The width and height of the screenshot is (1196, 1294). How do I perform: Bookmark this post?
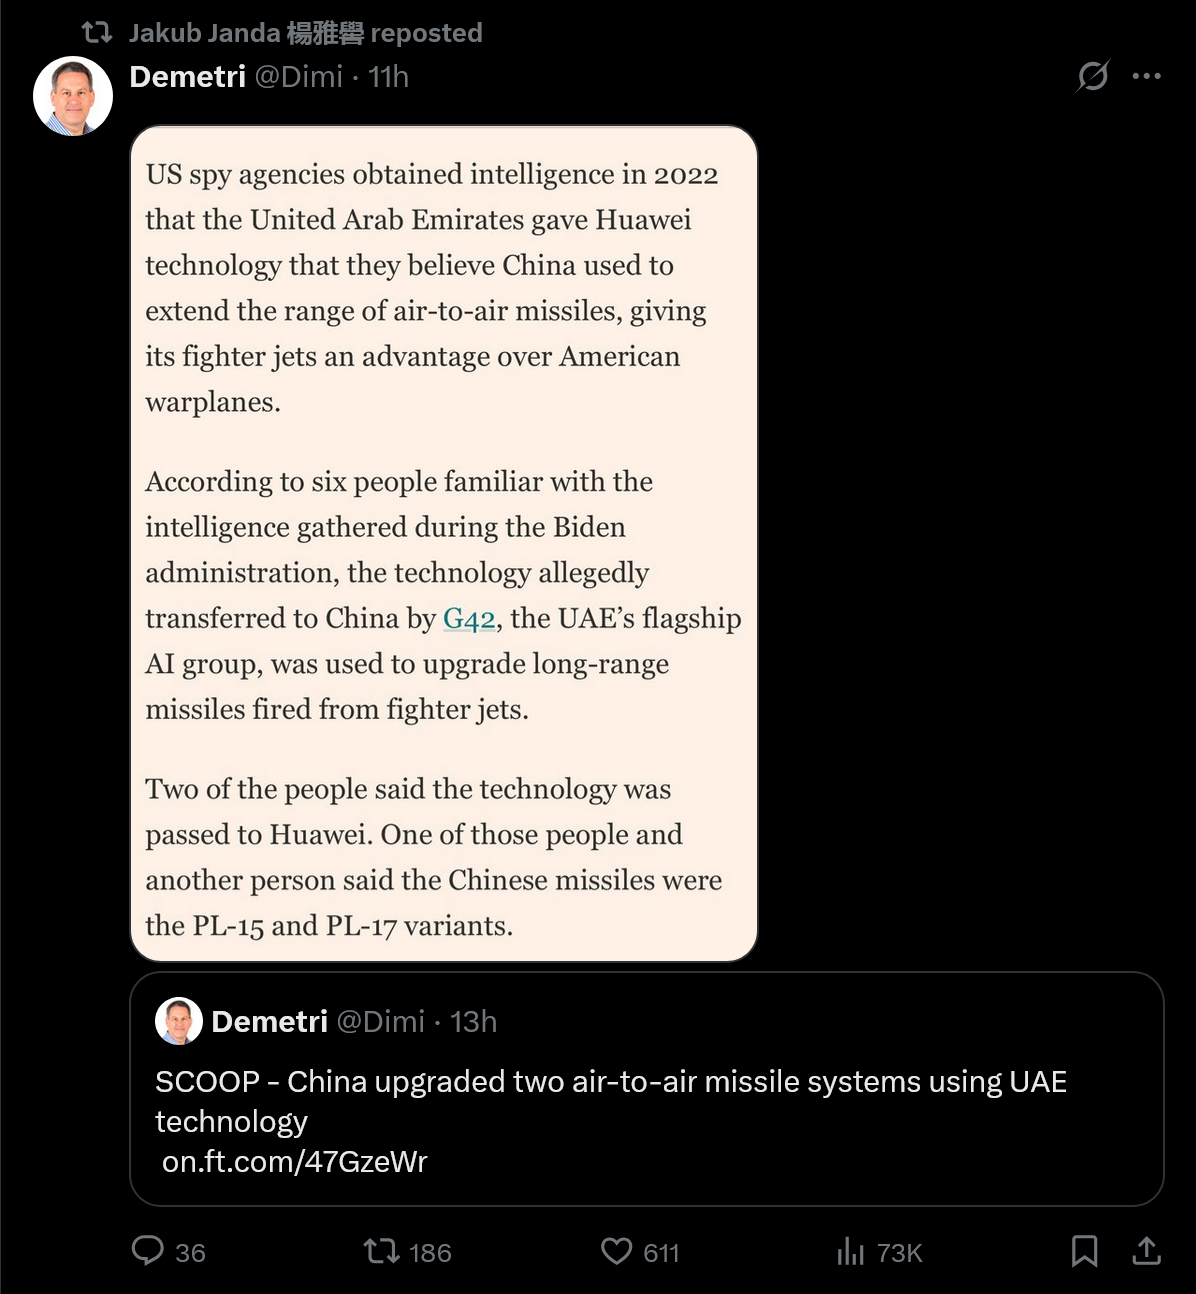coord(1084,1251)
